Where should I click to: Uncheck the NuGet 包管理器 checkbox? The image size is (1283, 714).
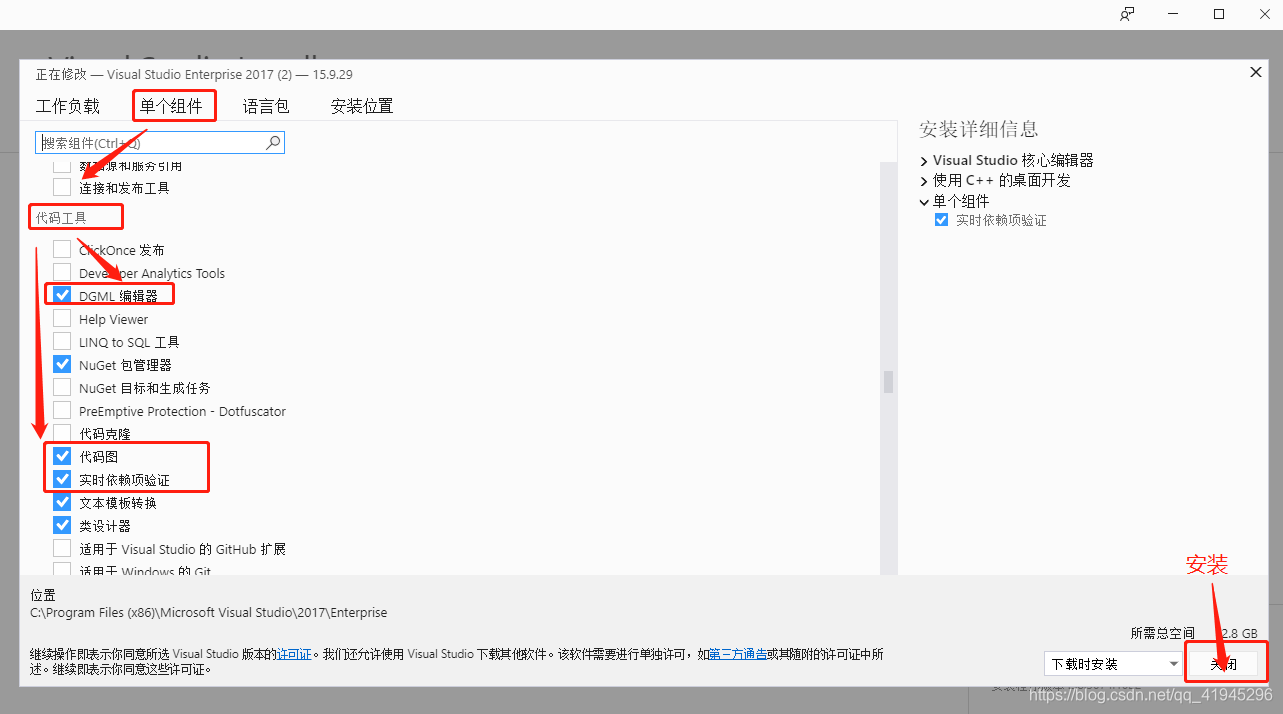(62, 364)
